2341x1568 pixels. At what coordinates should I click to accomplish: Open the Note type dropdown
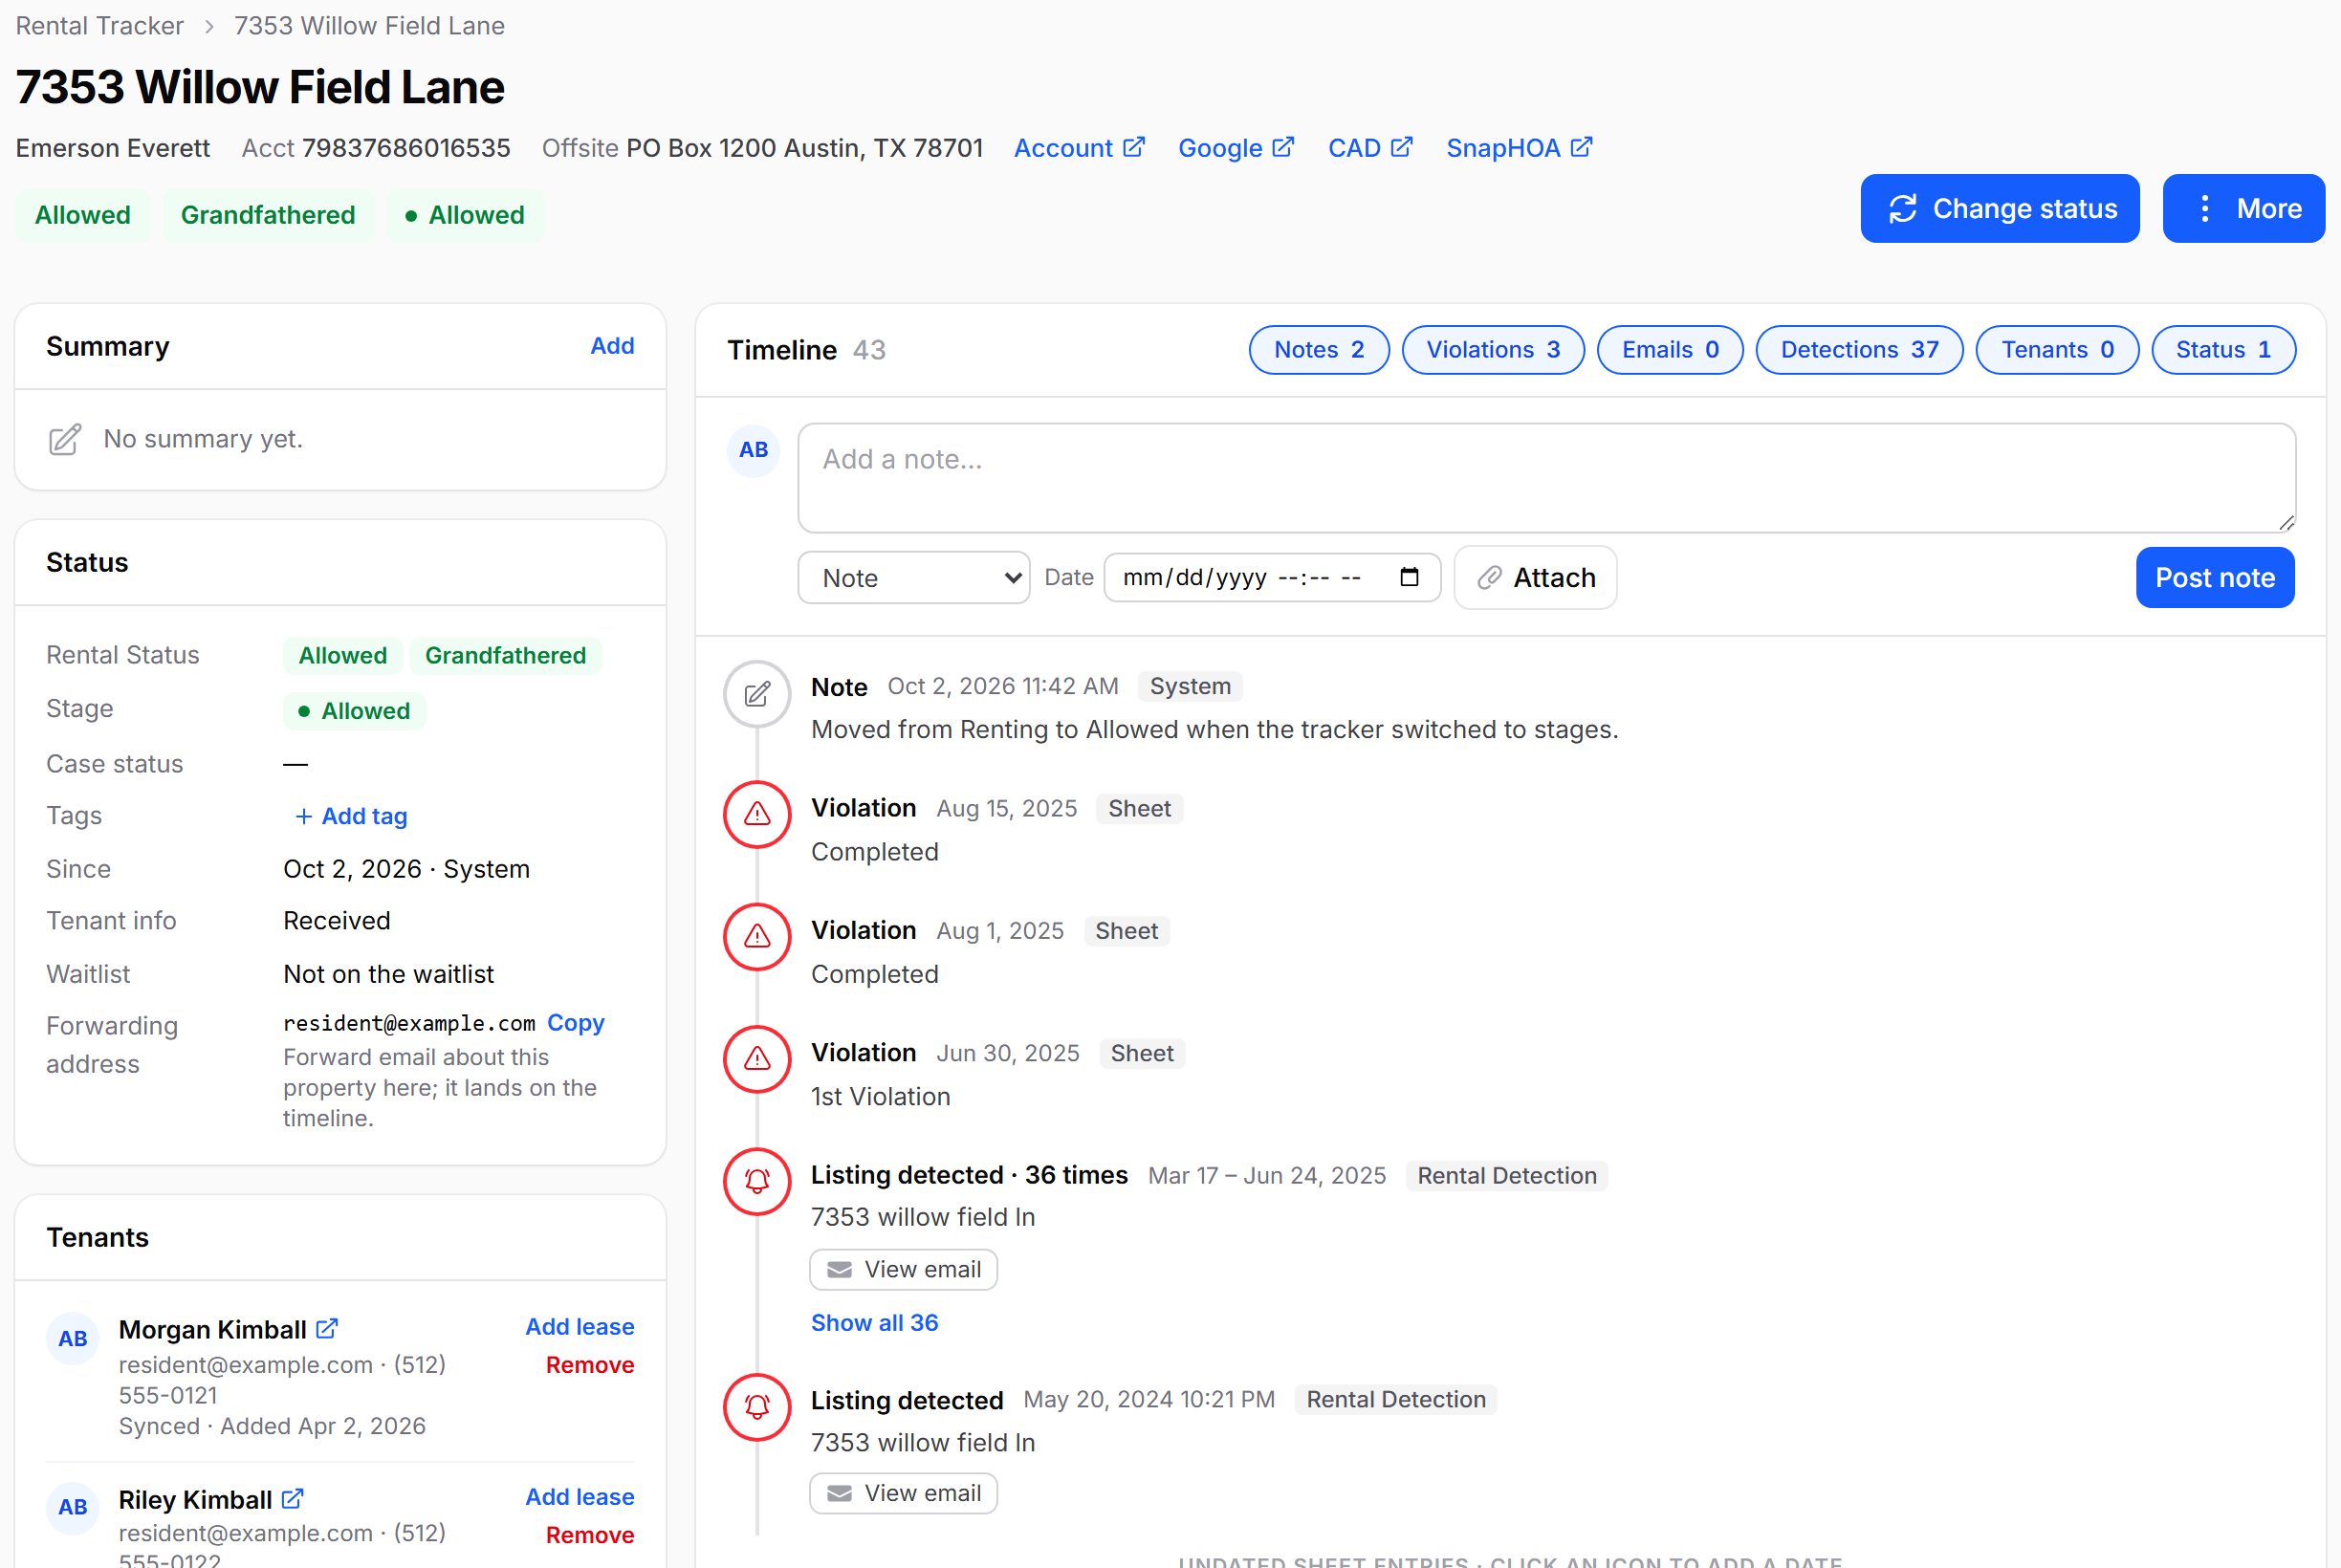point(913,578)
